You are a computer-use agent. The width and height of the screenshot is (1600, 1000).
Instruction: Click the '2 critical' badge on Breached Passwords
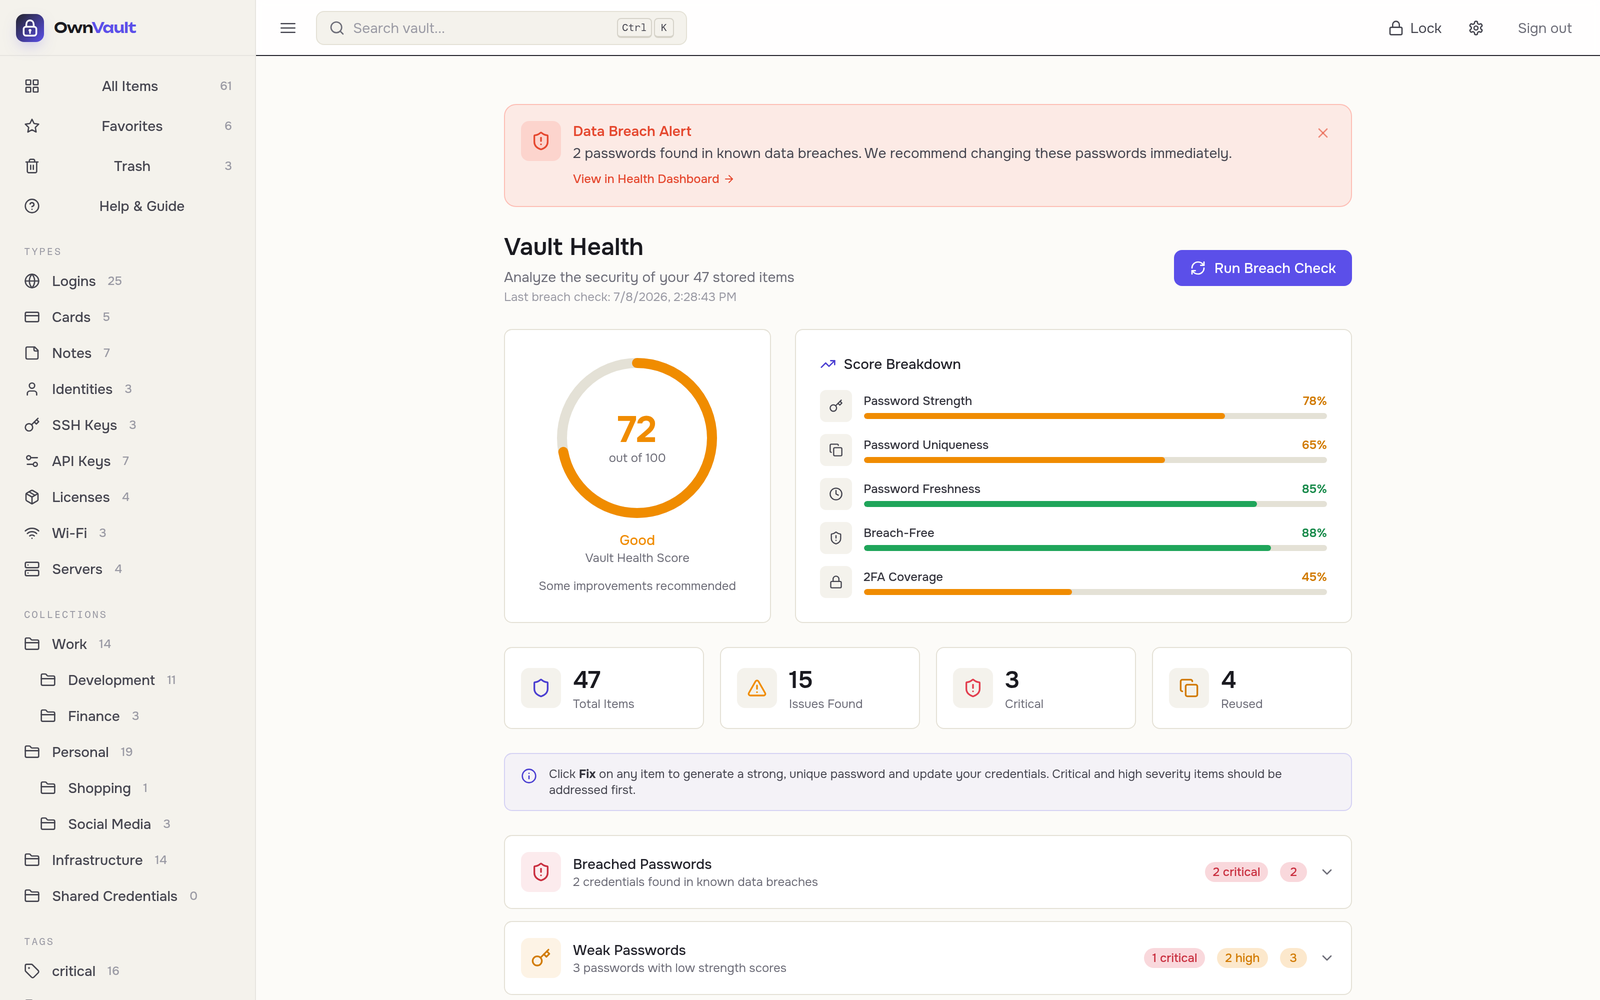(x=1236, y=872)
